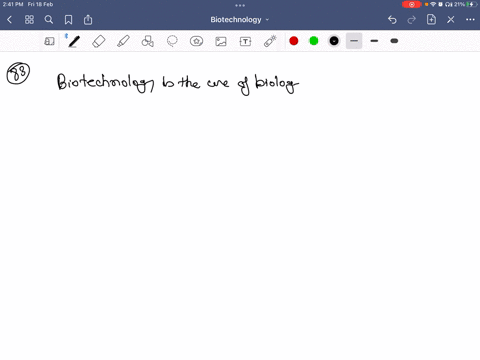The width and height of the screenshot is (480, 360).
Task: Choose the green pen color
Action: pyautogui.click(x=314, y=41)
